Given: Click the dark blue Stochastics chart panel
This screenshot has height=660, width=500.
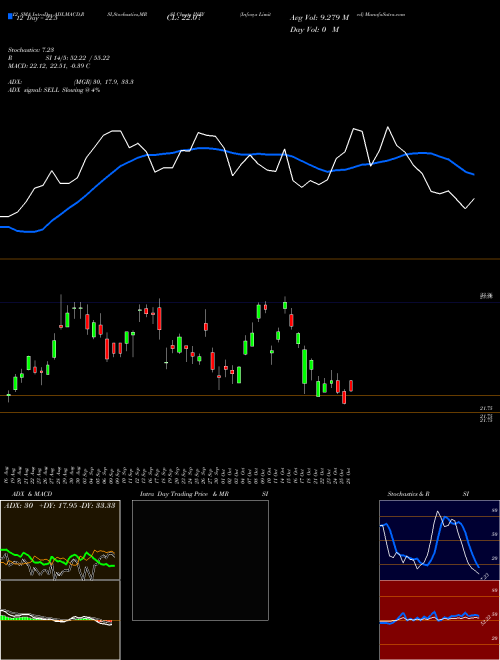Looking at the screenshot, I should tap(439, 540).
